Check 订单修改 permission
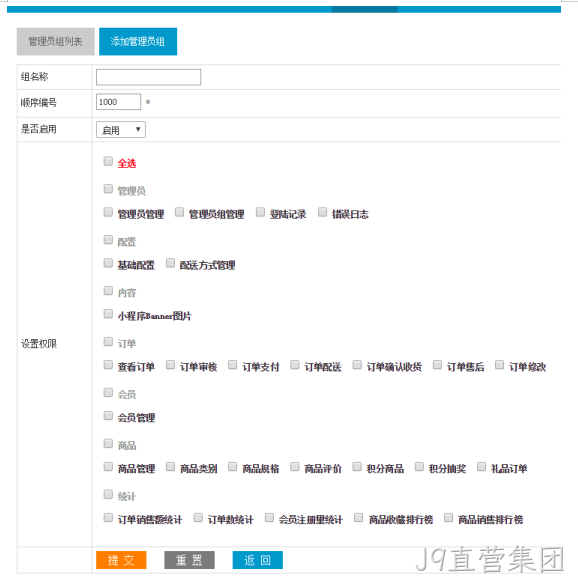The height and width of the screenshot is (584, 578). [x=499, y=365]
